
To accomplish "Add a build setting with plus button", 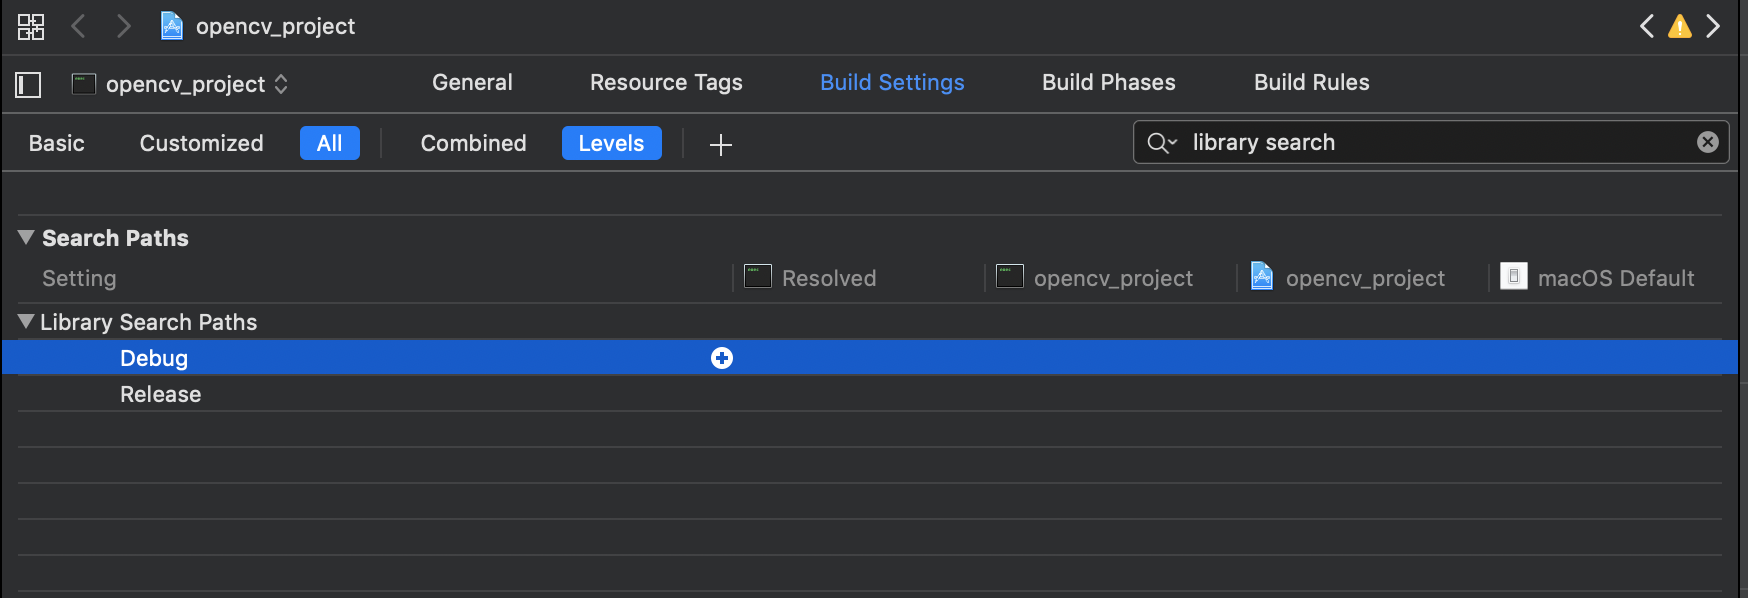I will [721, 145].
